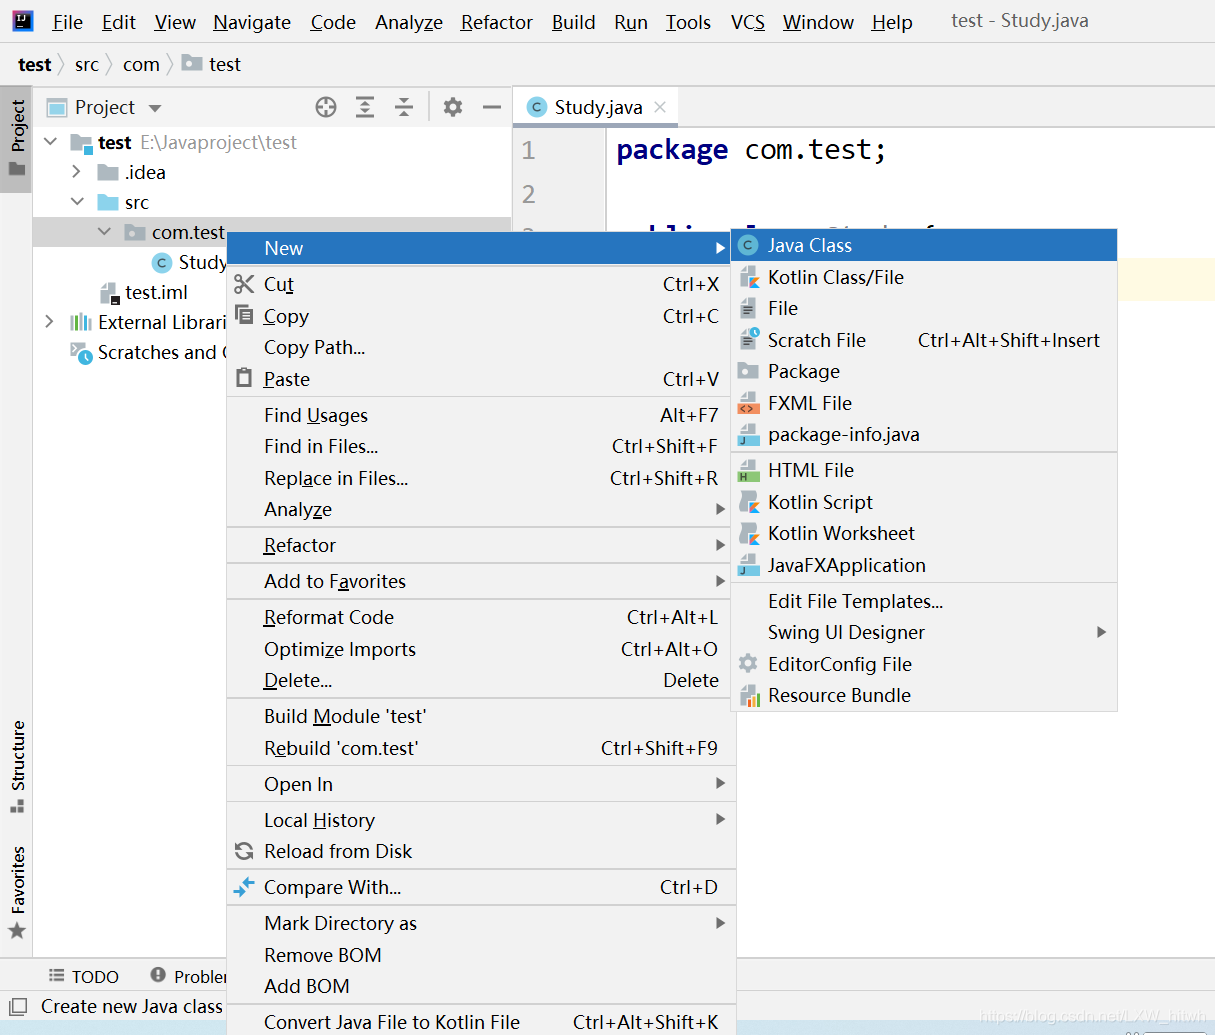Image resolution: width=1215 pixels, height=1035 pixels.
Task: Open the Mark Directory as submenu
Action: (481, 923)
